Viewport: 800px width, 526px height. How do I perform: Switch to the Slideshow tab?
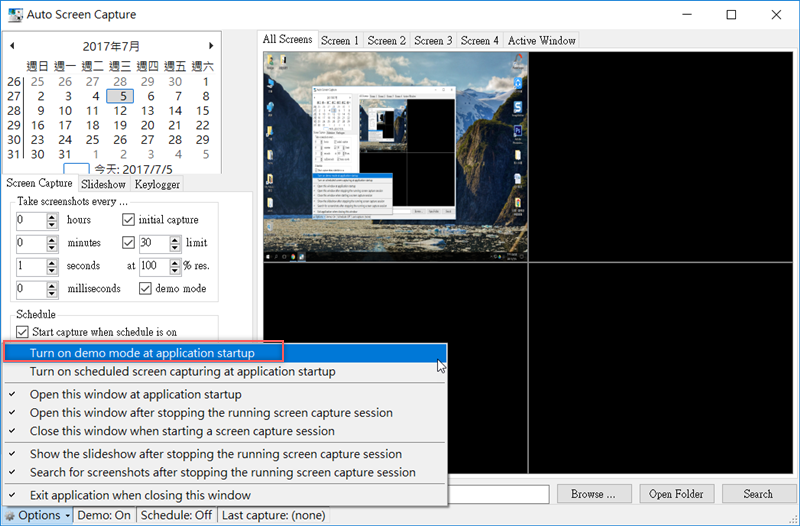tap(104, 184)
